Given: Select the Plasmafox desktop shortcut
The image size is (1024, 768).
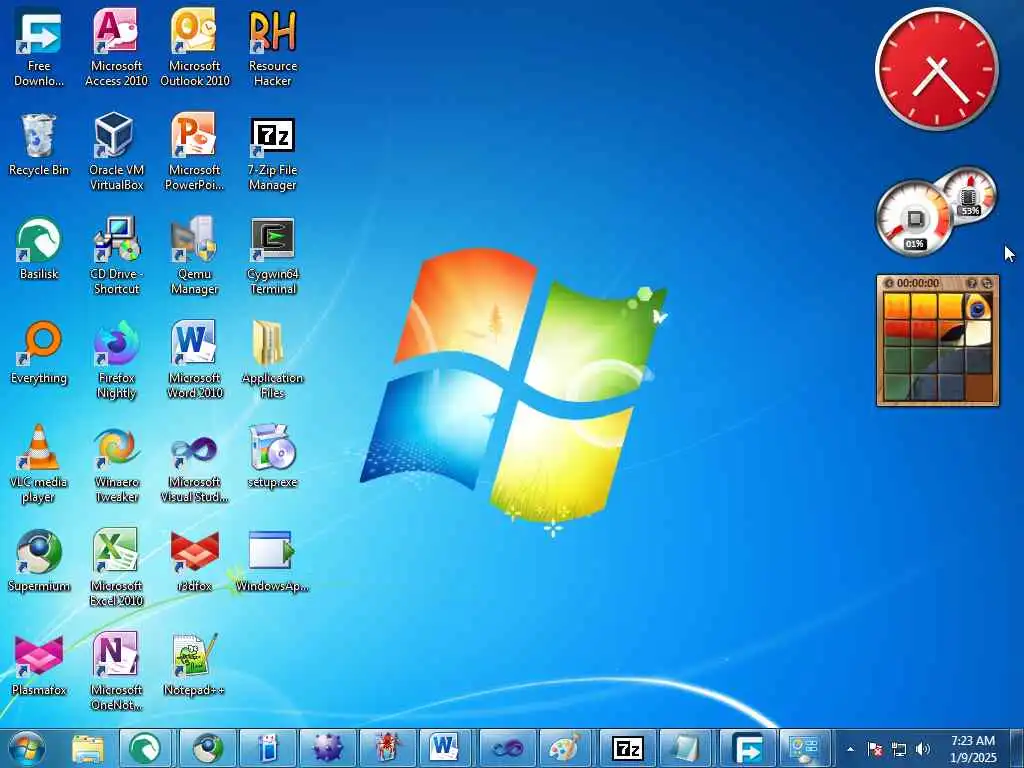Looking at the screenshot, I should coord(39,665).
